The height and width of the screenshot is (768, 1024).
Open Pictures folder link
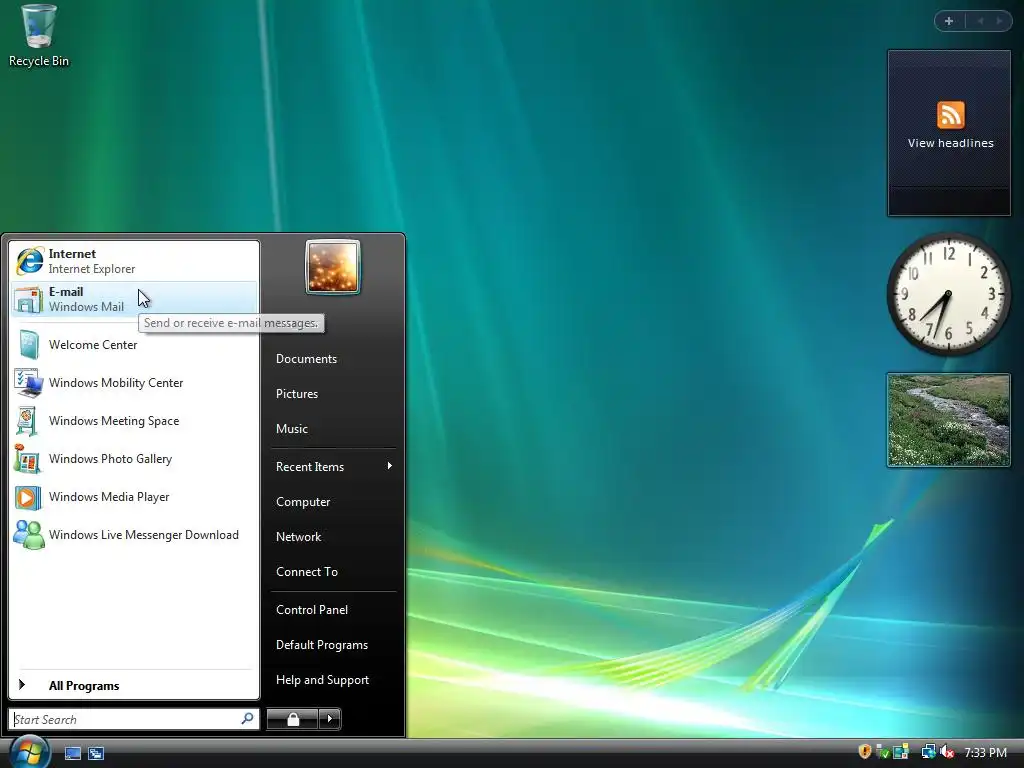coord(333,394)
